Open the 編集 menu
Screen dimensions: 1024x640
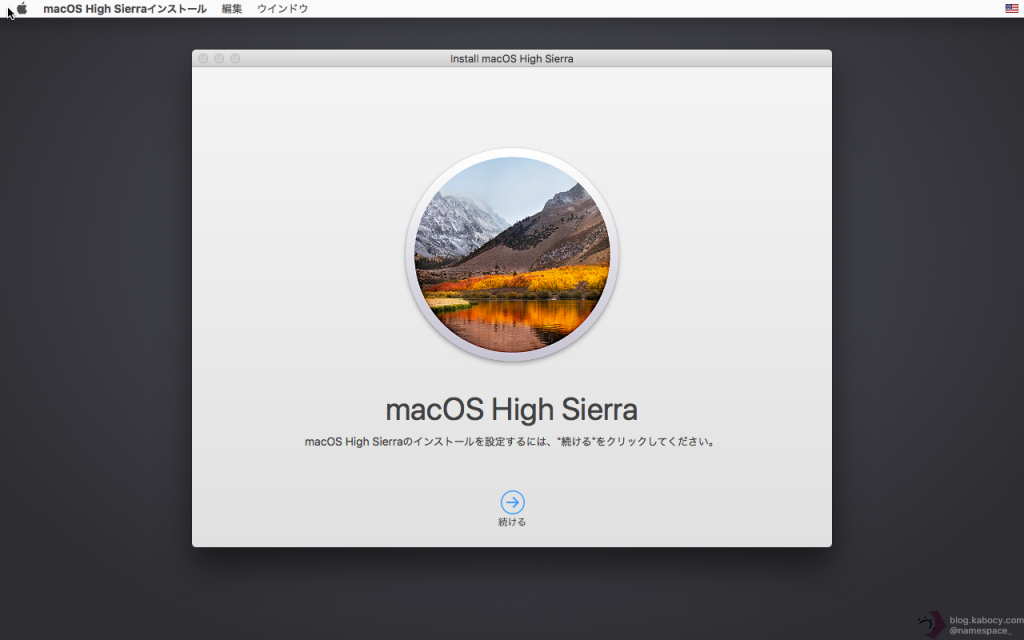(x=232, y=8)
